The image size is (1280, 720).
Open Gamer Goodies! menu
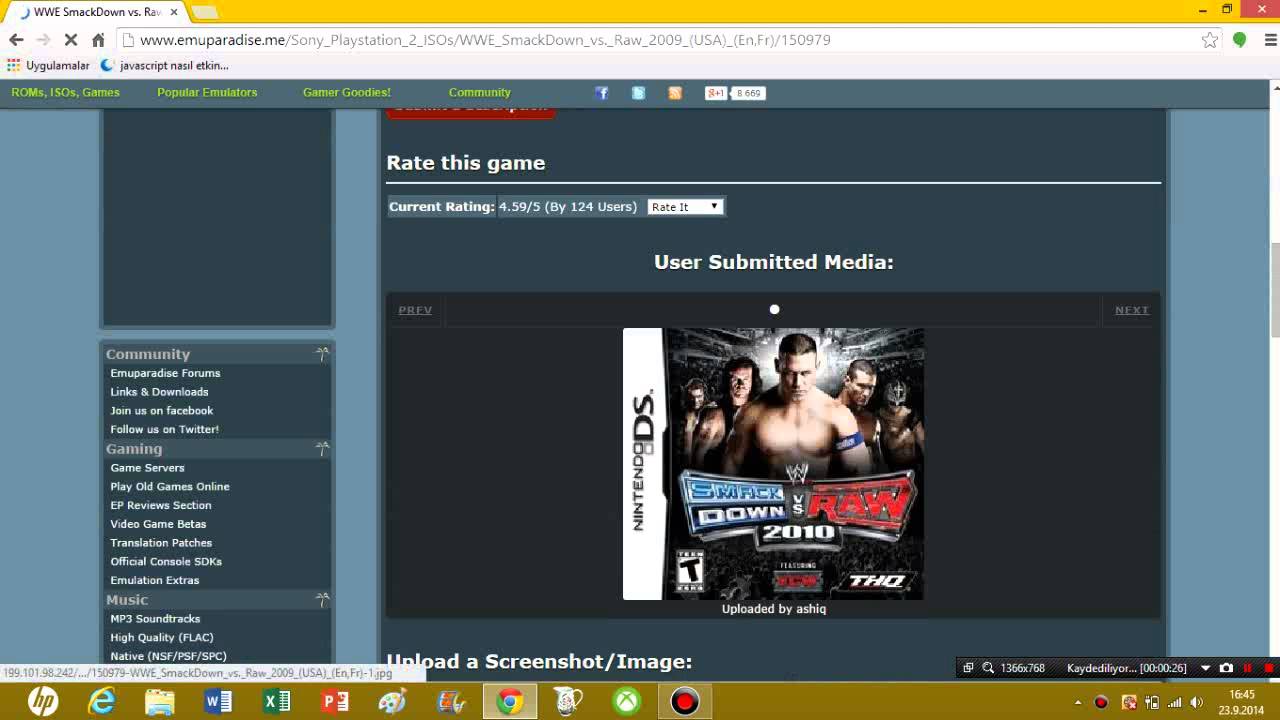(347, 92)
